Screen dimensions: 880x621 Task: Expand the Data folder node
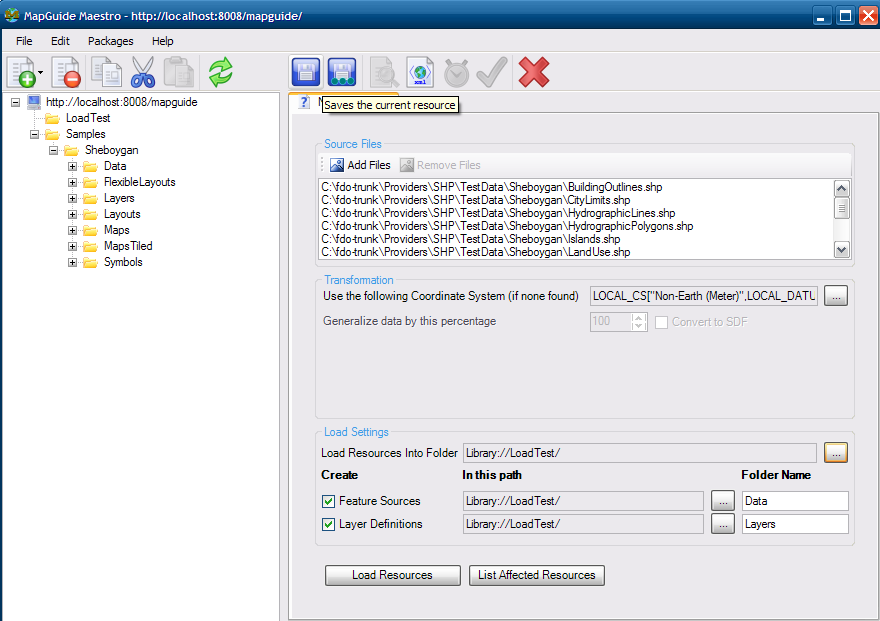(72, 167)
